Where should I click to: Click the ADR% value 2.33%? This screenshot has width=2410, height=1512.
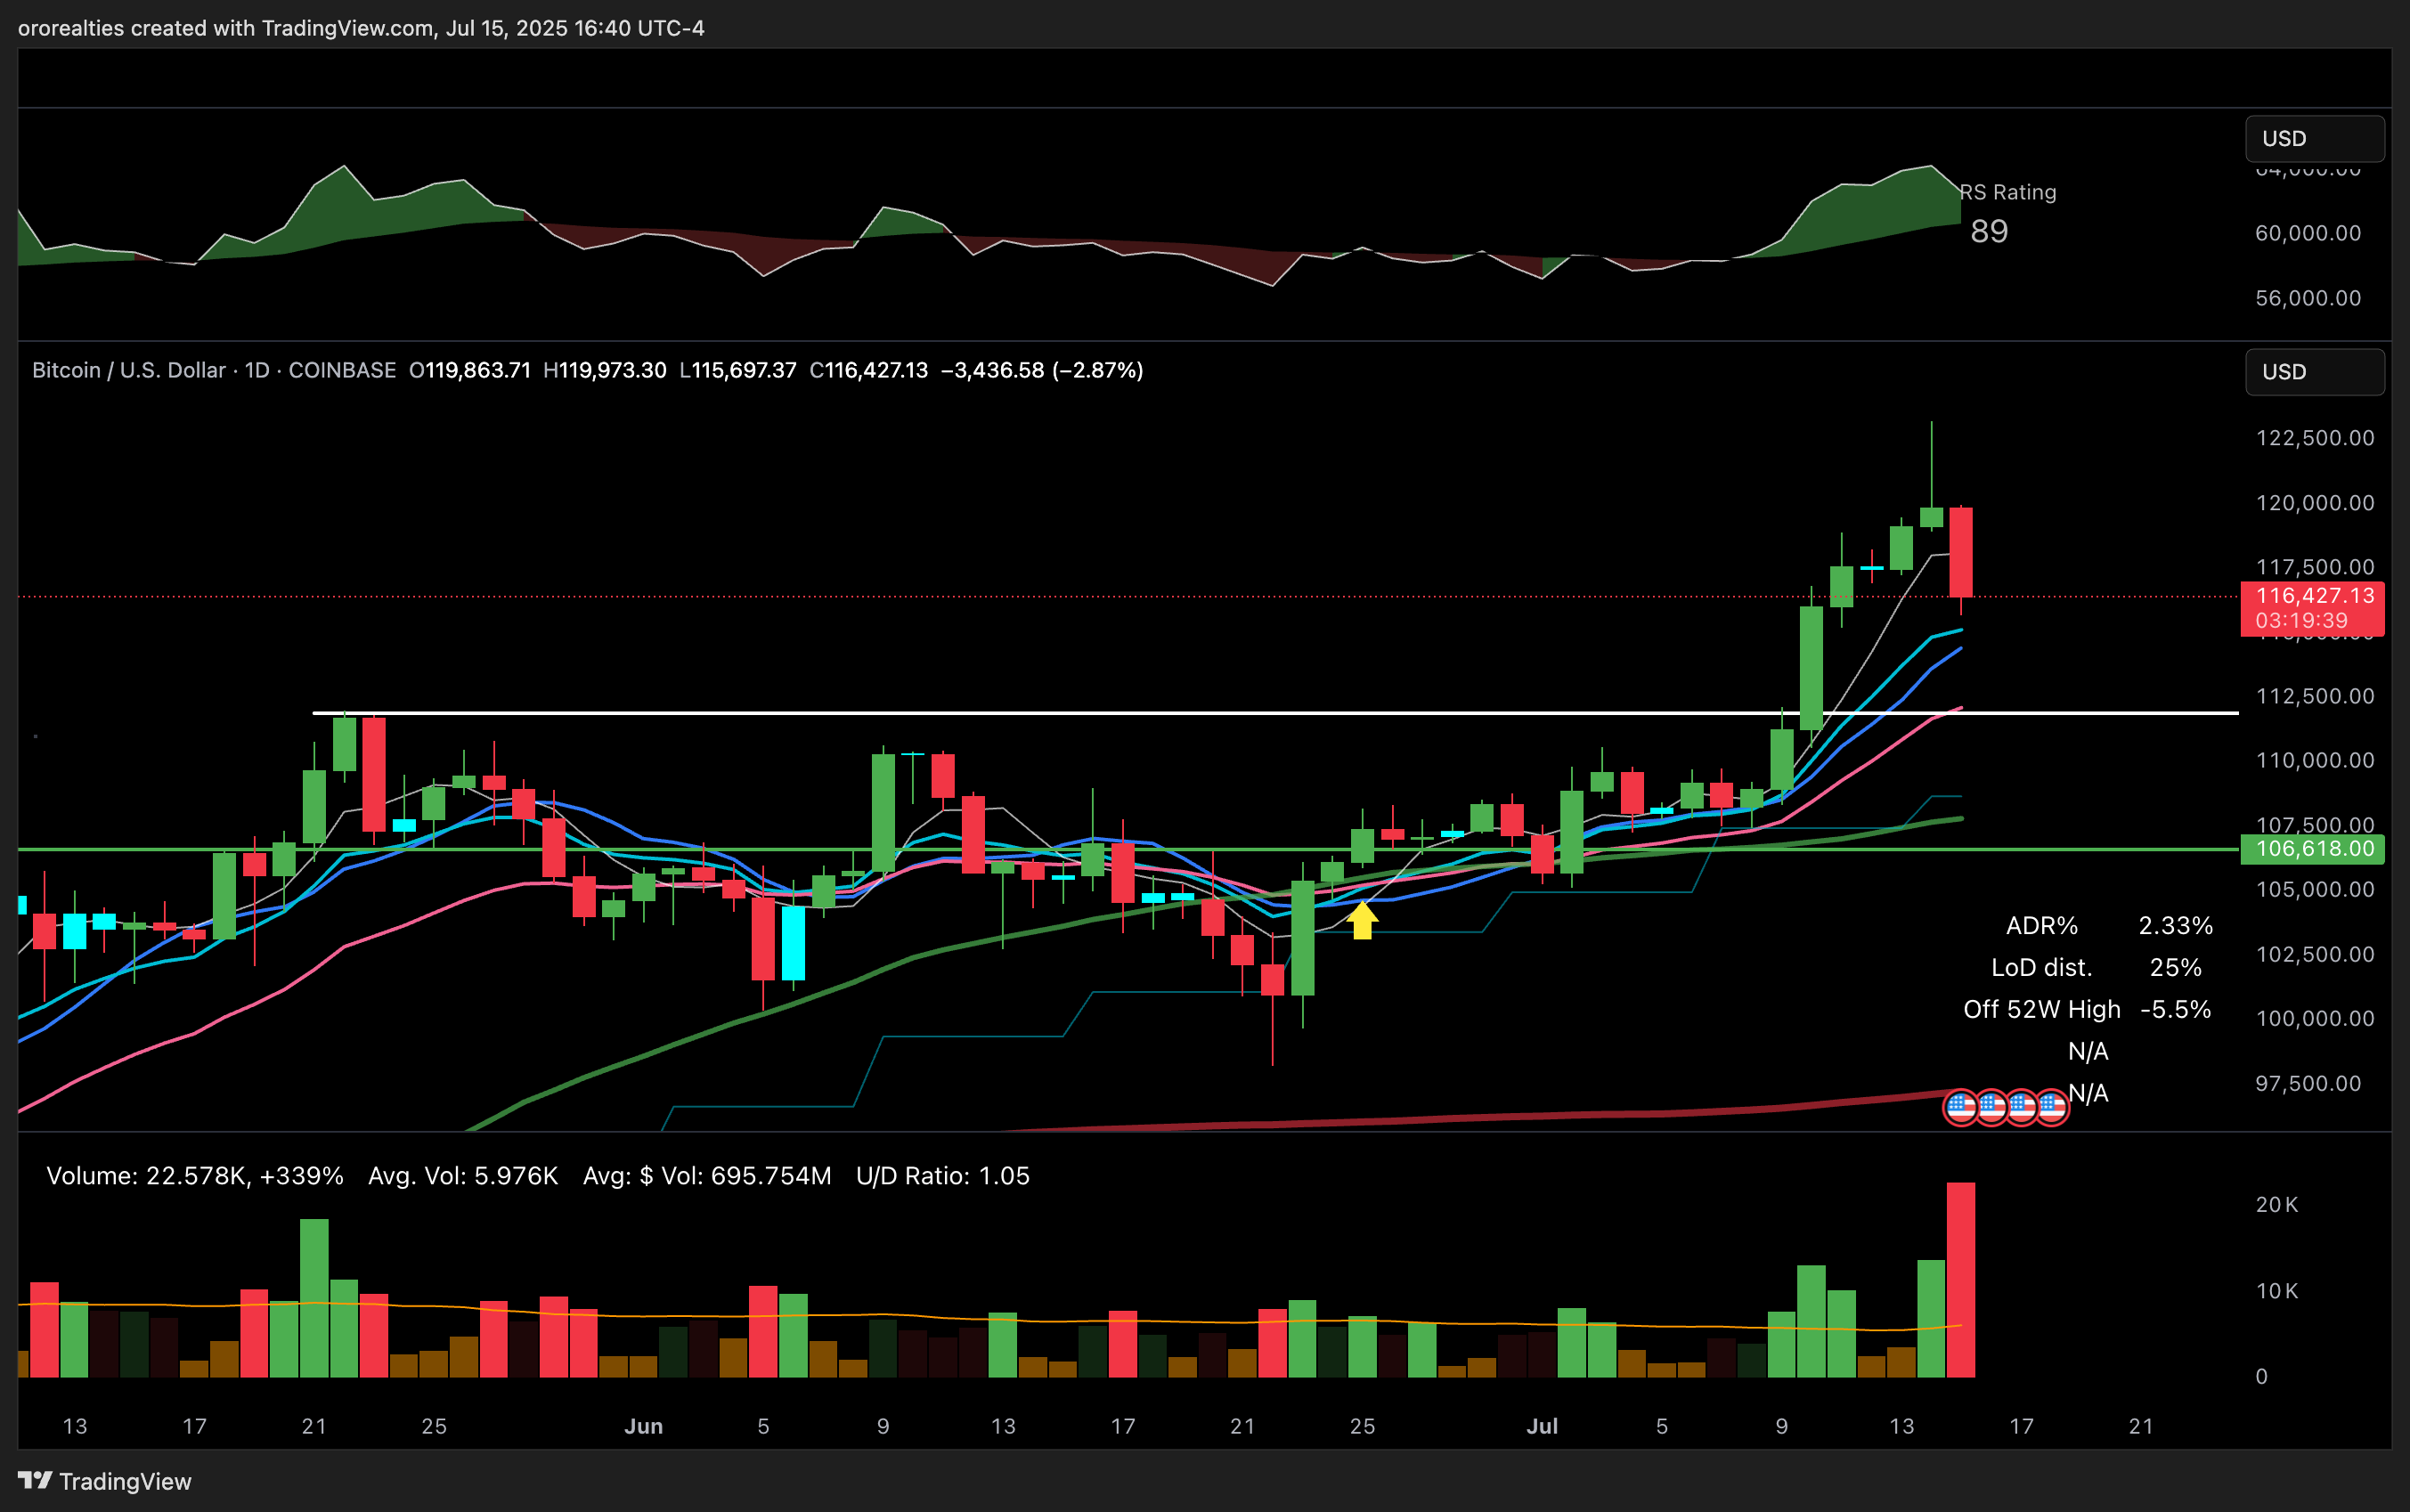tap(2175, 926)
